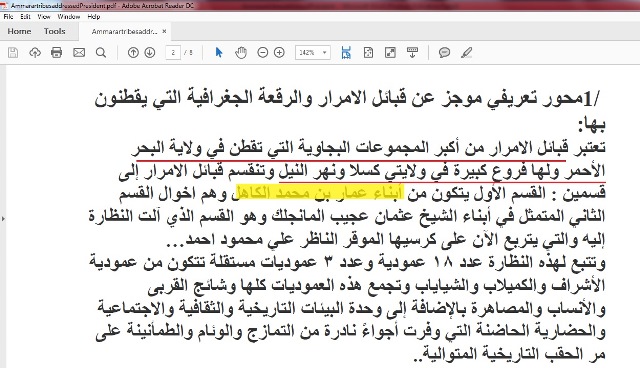
Task: Click the page number field
Action: [x=173, y=53]
